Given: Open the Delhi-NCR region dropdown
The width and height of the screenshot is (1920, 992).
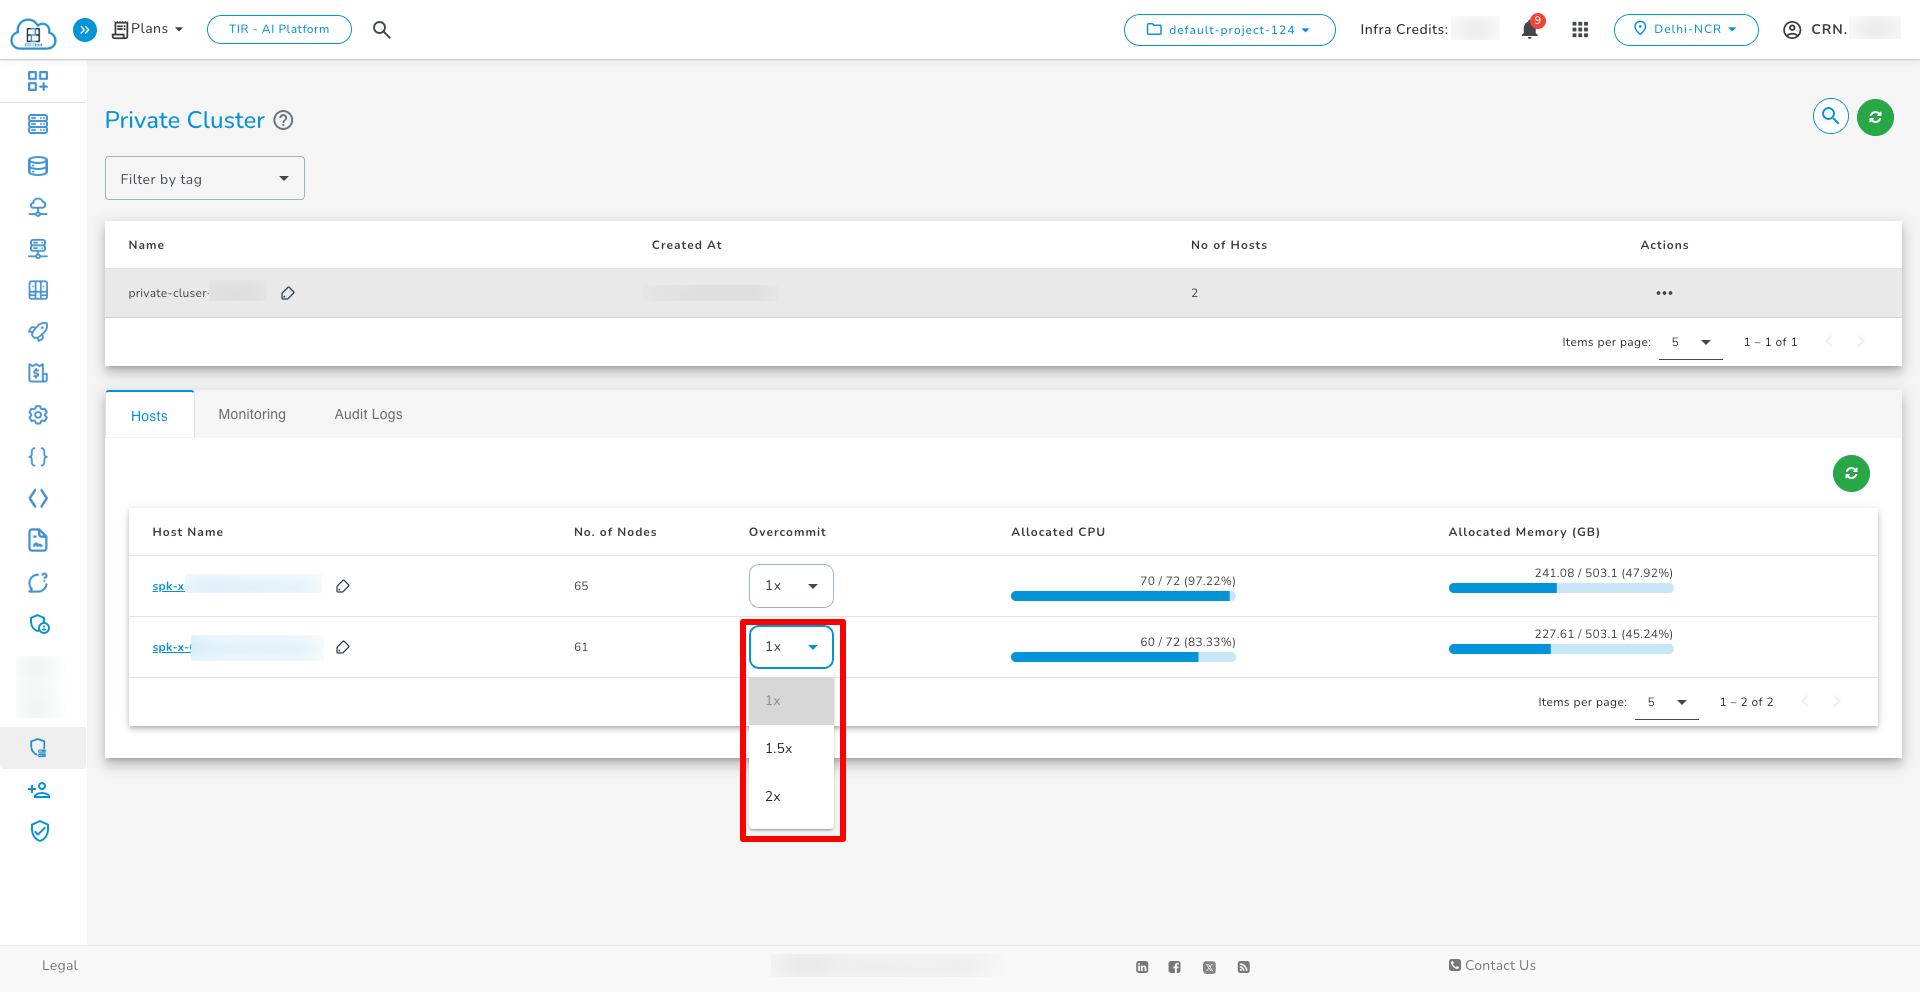Looking at the screenshot, I should point(1686,30).
